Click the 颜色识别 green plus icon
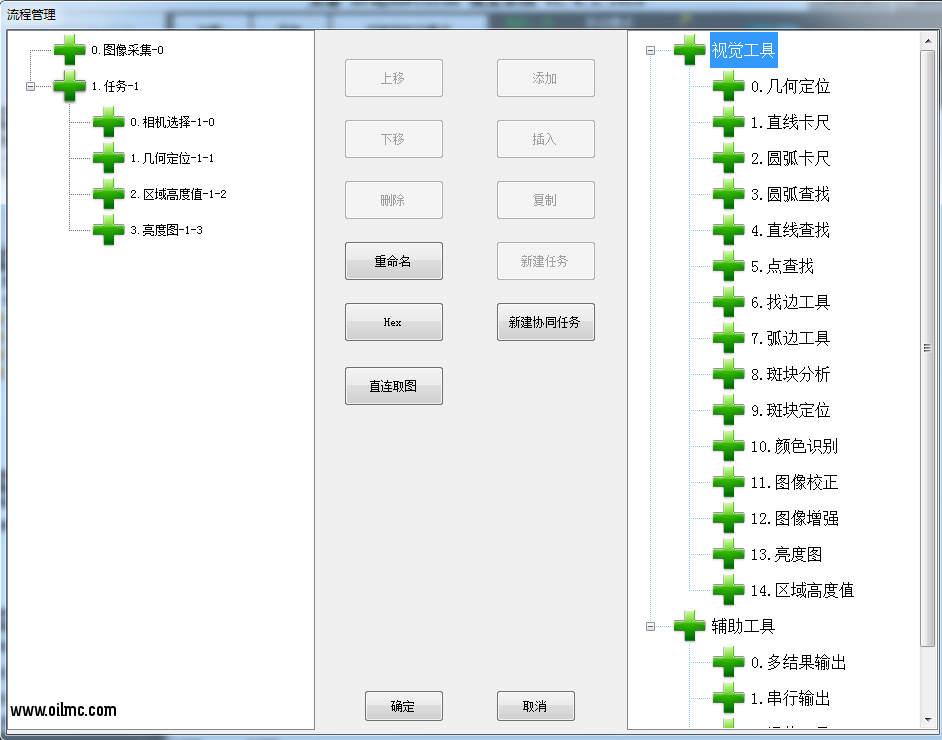The width and height of the screenshot is (942, 740). click(728, 447)
